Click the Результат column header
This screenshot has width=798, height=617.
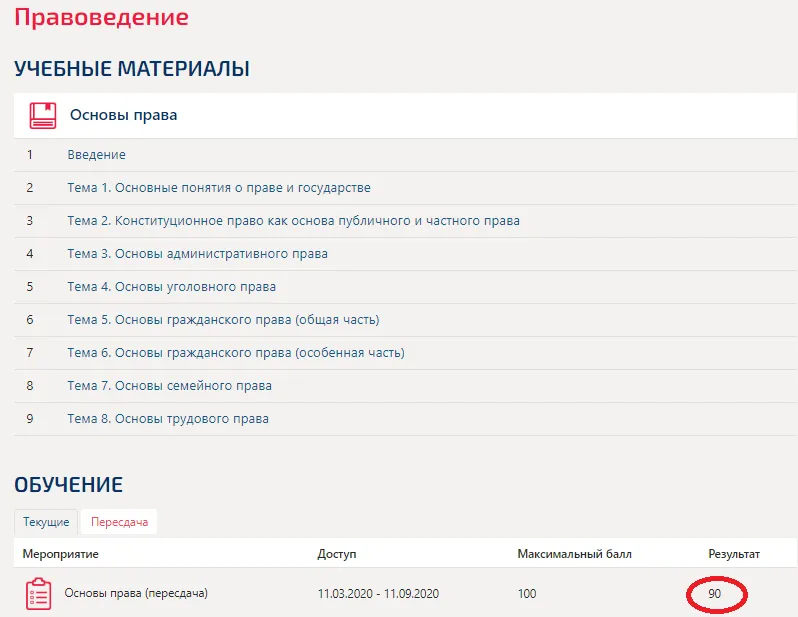tap(734, 554)
